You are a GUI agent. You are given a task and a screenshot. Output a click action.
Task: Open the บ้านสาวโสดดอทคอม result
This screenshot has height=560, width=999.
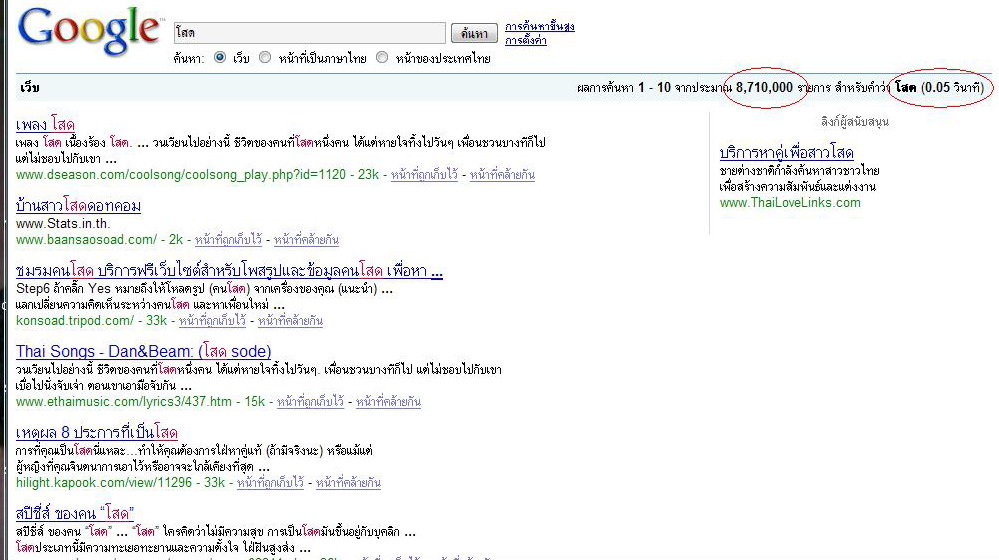point(78,206)
